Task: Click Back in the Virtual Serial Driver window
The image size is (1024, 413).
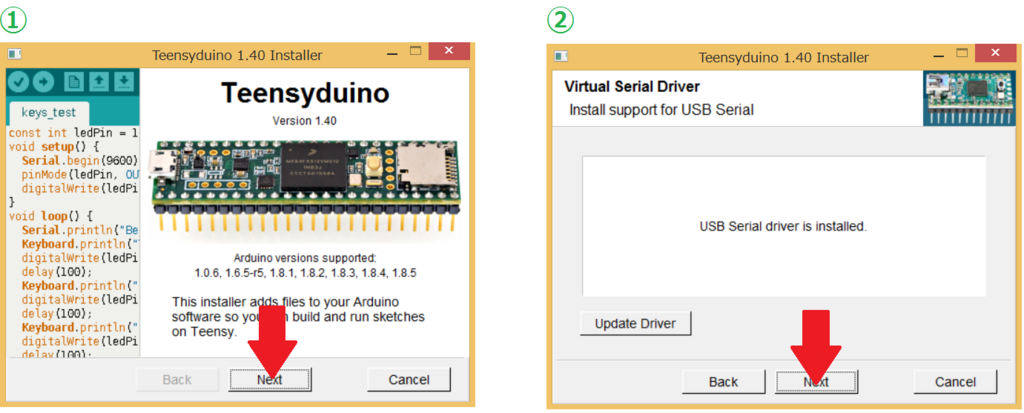Action: click(724, 382)
